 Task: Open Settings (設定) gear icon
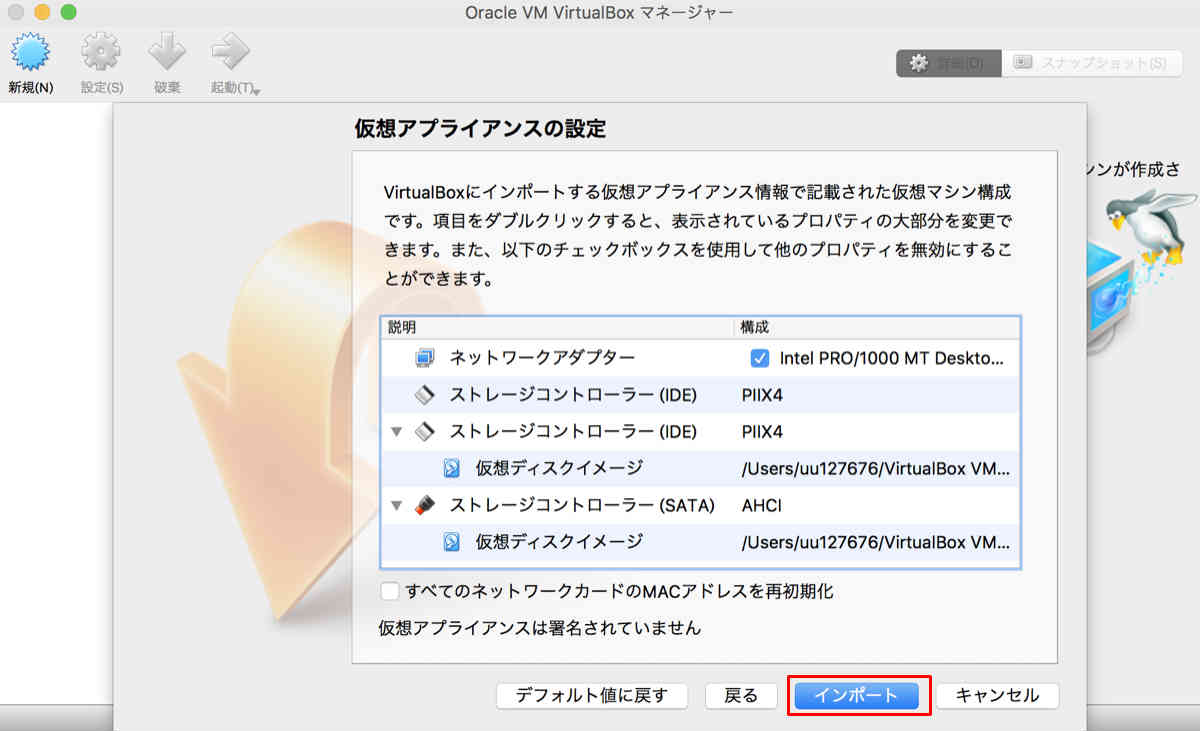coord(101,53)
